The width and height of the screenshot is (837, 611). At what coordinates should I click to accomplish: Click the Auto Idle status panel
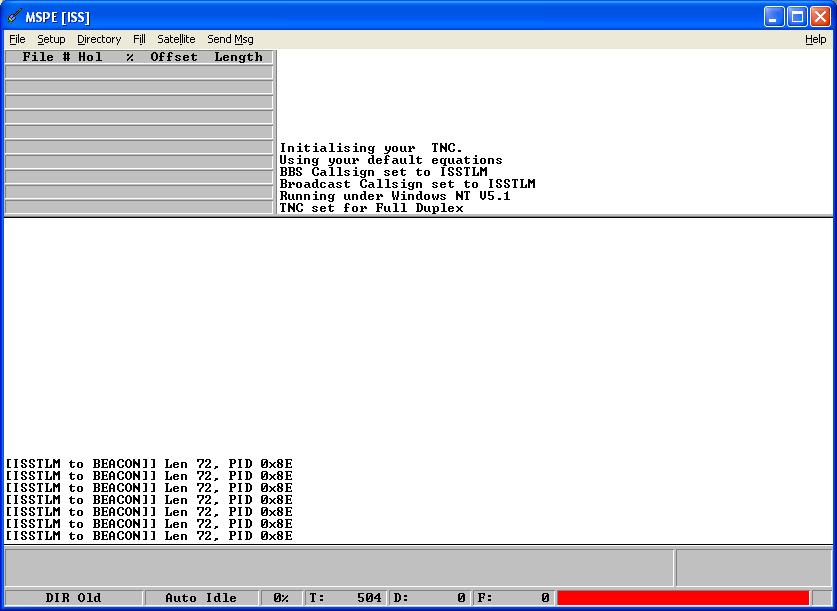tap(201, 598)
